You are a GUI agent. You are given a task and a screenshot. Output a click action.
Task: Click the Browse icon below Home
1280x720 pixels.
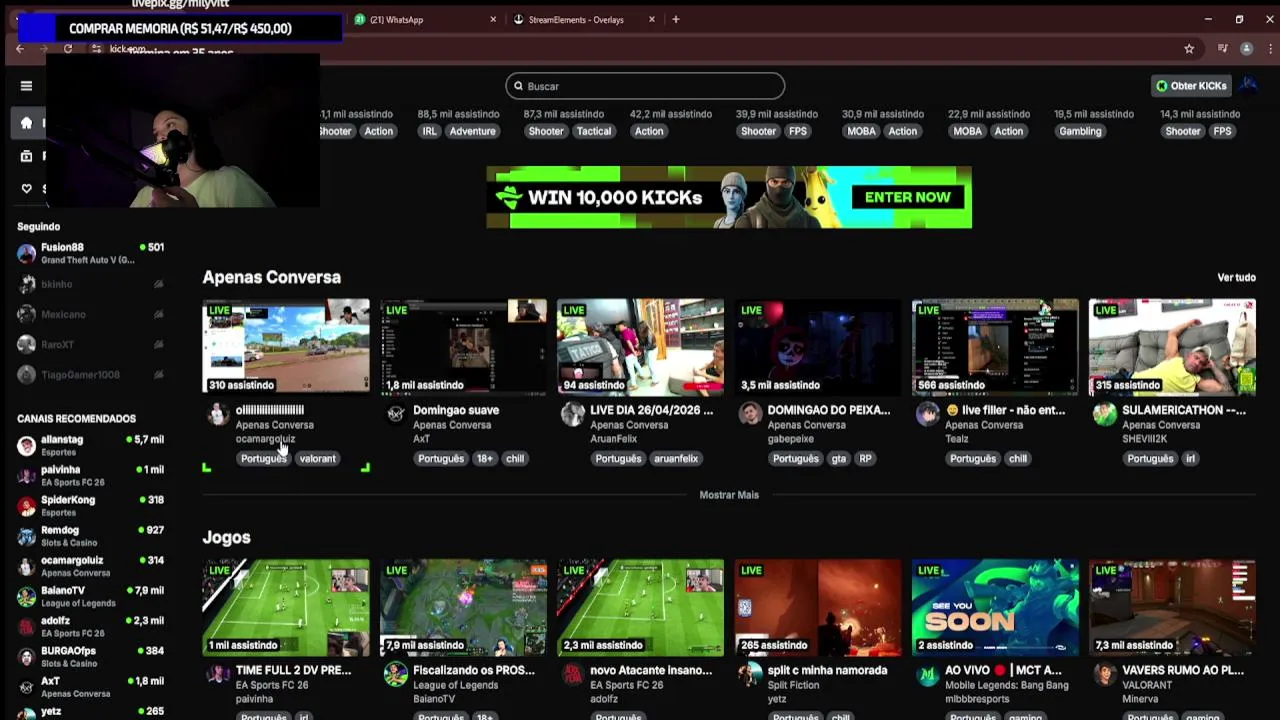(x=26, y=156)
